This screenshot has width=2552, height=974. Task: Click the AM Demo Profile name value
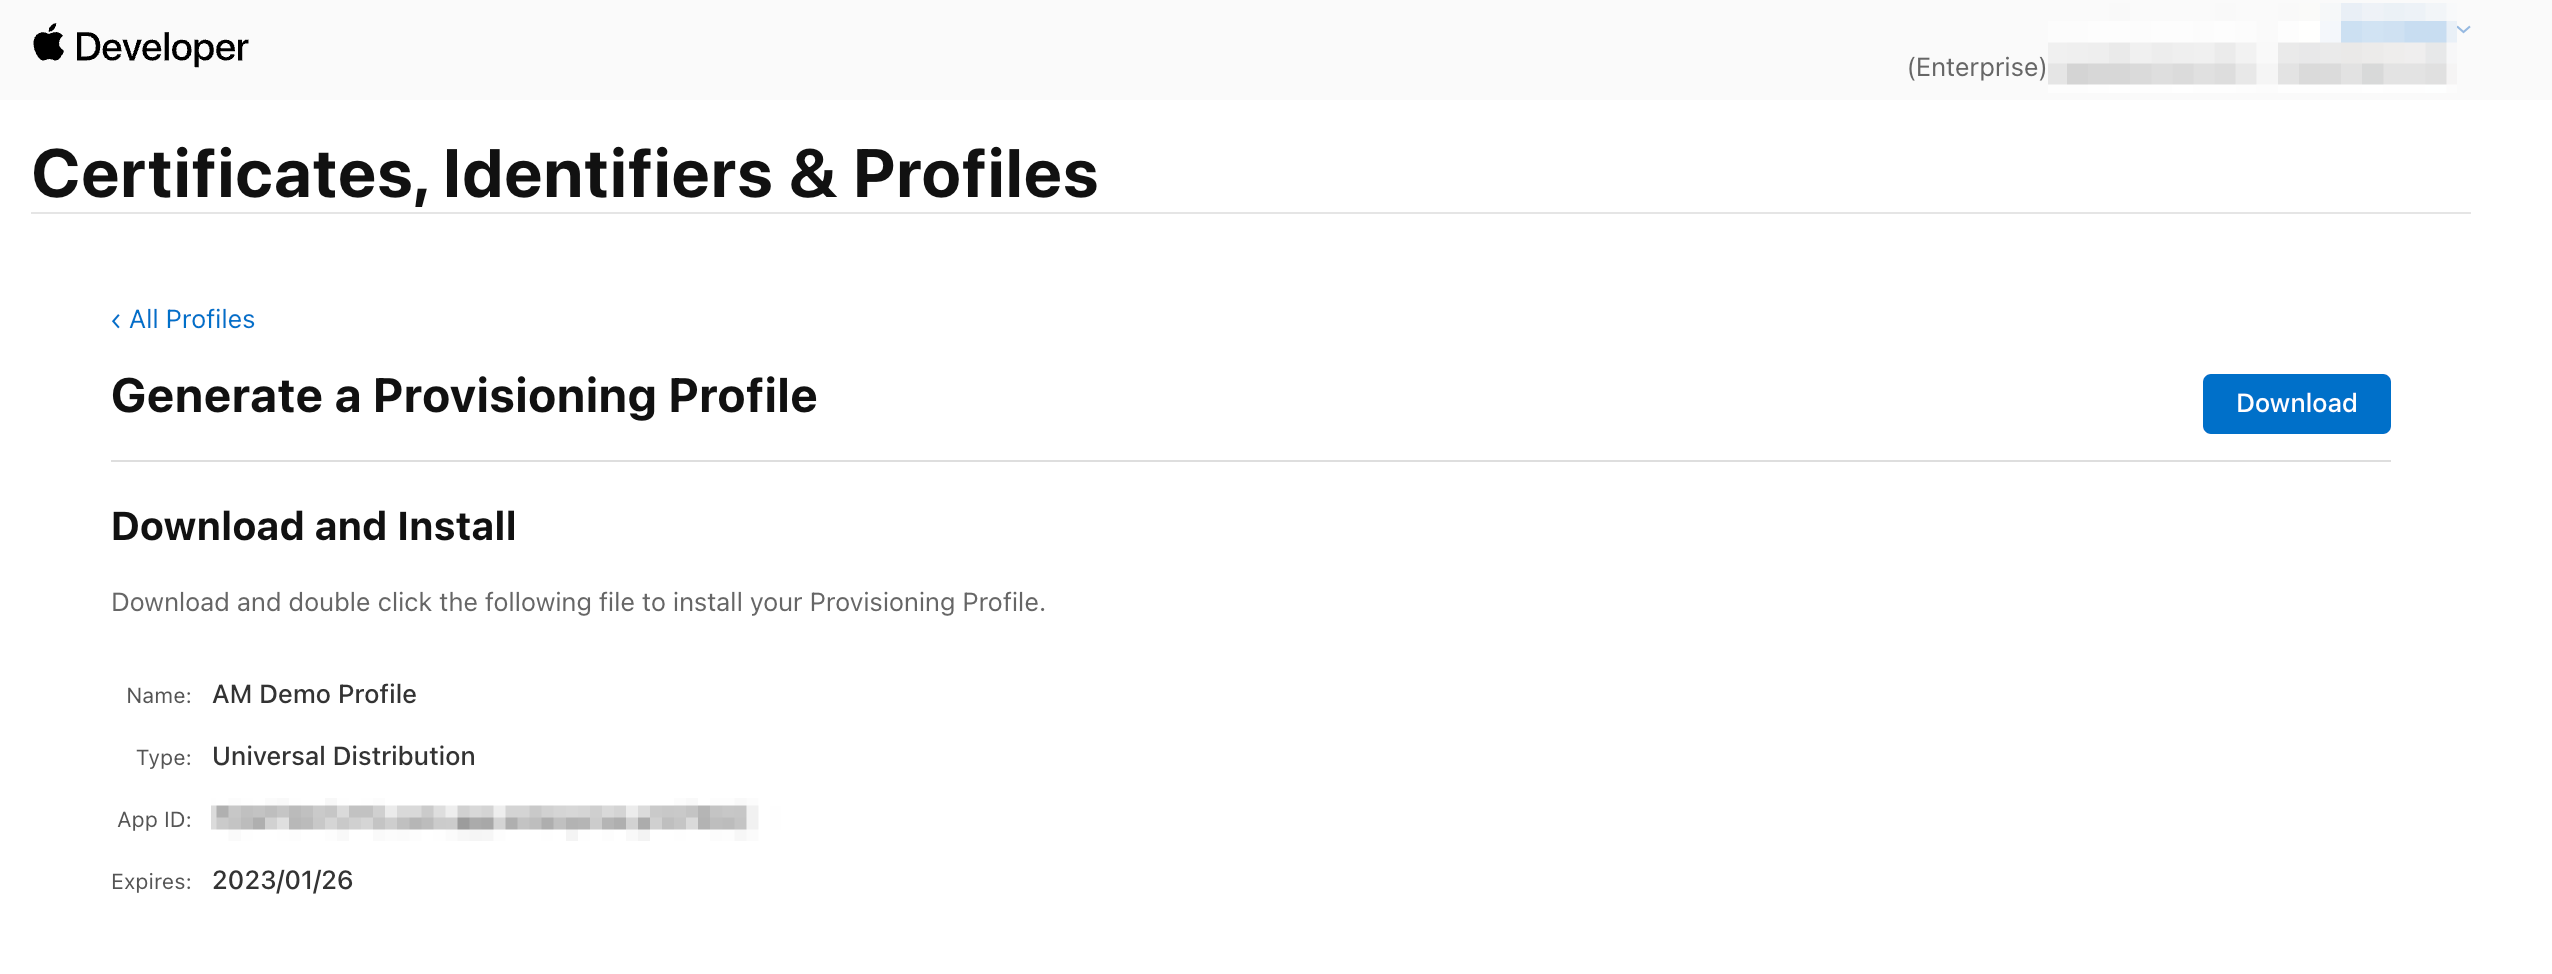tap(314, 694)
